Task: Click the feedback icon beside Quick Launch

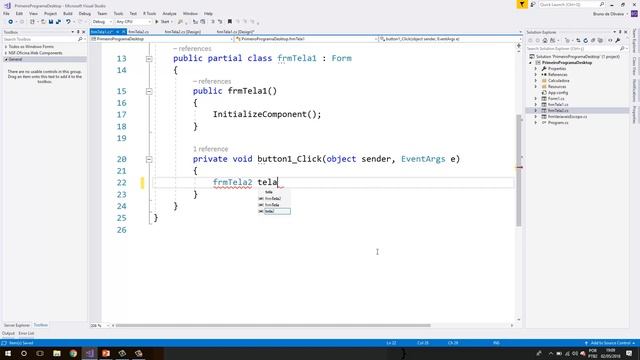Action: coord(533,4)
